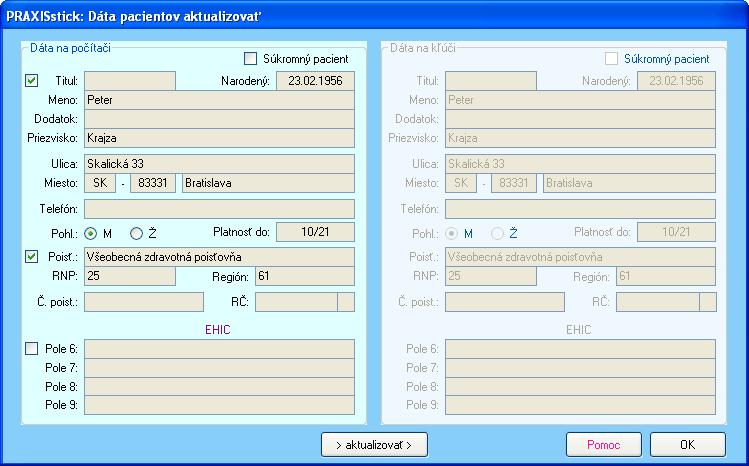
Task: Uncheck the Titul checkbox
Action: click(x=31, y=81)
